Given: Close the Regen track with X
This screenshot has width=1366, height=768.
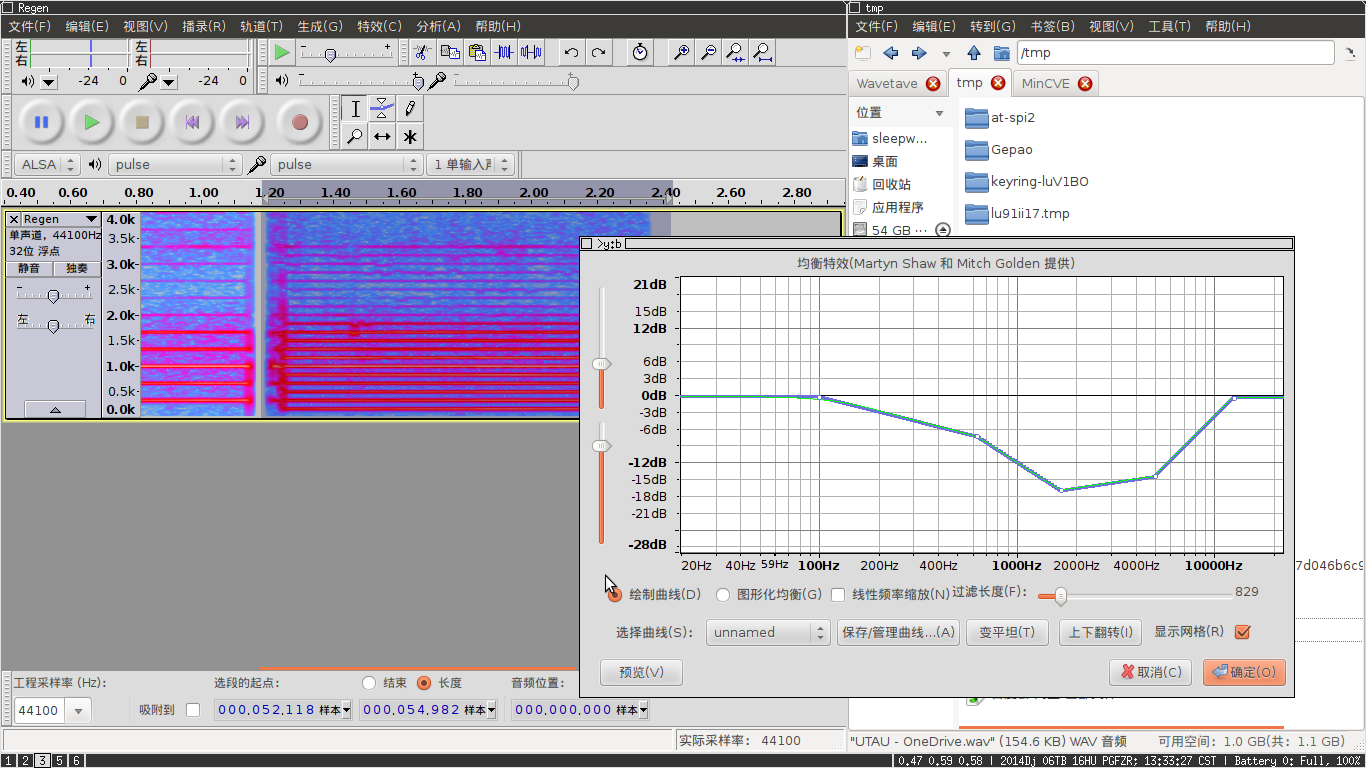Looking at the screenshot, I should 14,219.
